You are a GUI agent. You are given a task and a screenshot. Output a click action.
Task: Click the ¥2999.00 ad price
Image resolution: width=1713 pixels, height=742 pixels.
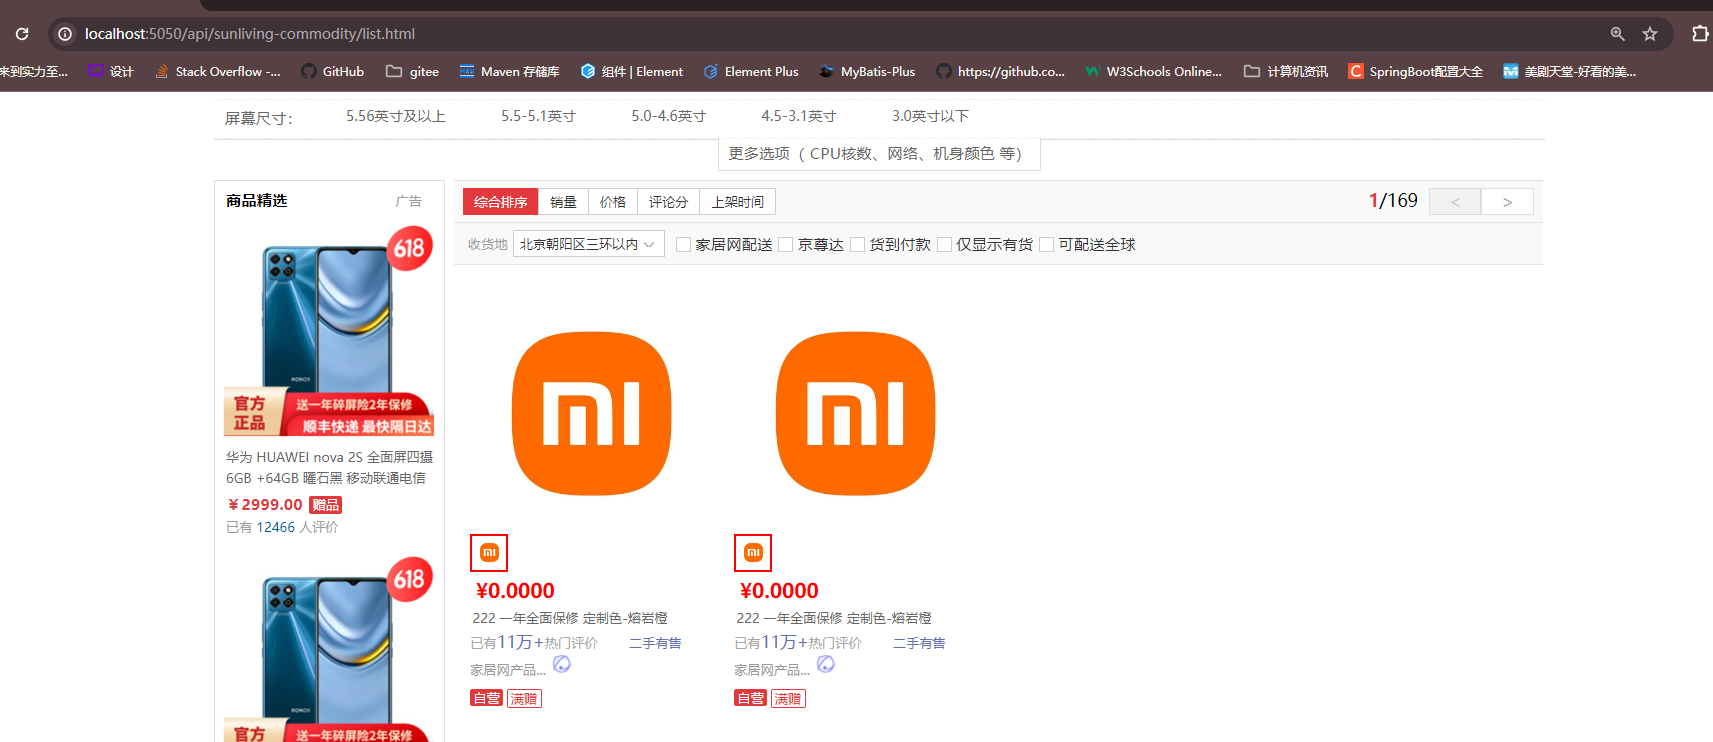[x=265, y=505]
